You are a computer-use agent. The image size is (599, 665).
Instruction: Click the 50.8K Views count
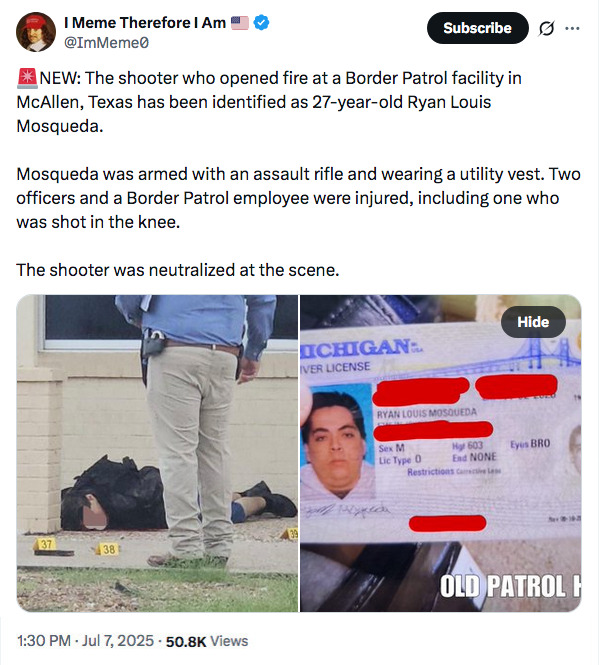coord(207,641)
